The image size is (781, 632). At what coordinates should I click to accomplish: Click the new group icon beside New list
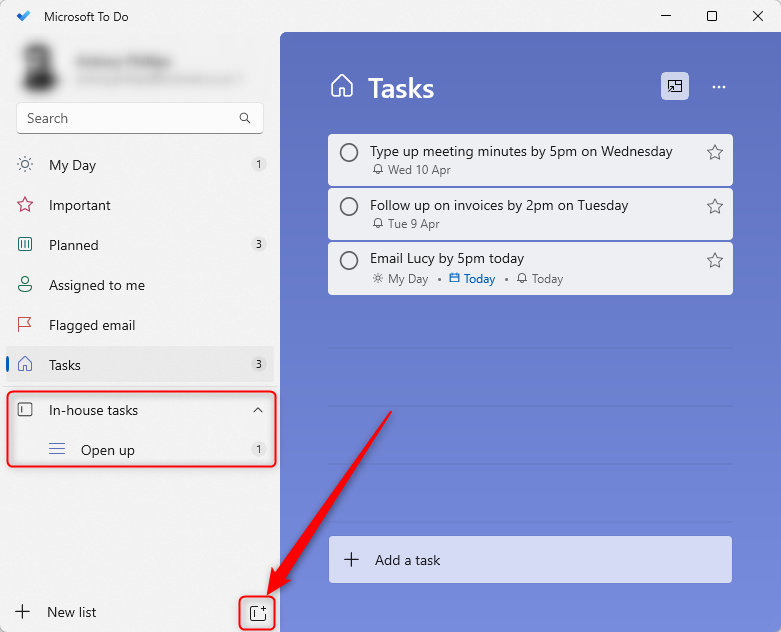coord(257,613)
